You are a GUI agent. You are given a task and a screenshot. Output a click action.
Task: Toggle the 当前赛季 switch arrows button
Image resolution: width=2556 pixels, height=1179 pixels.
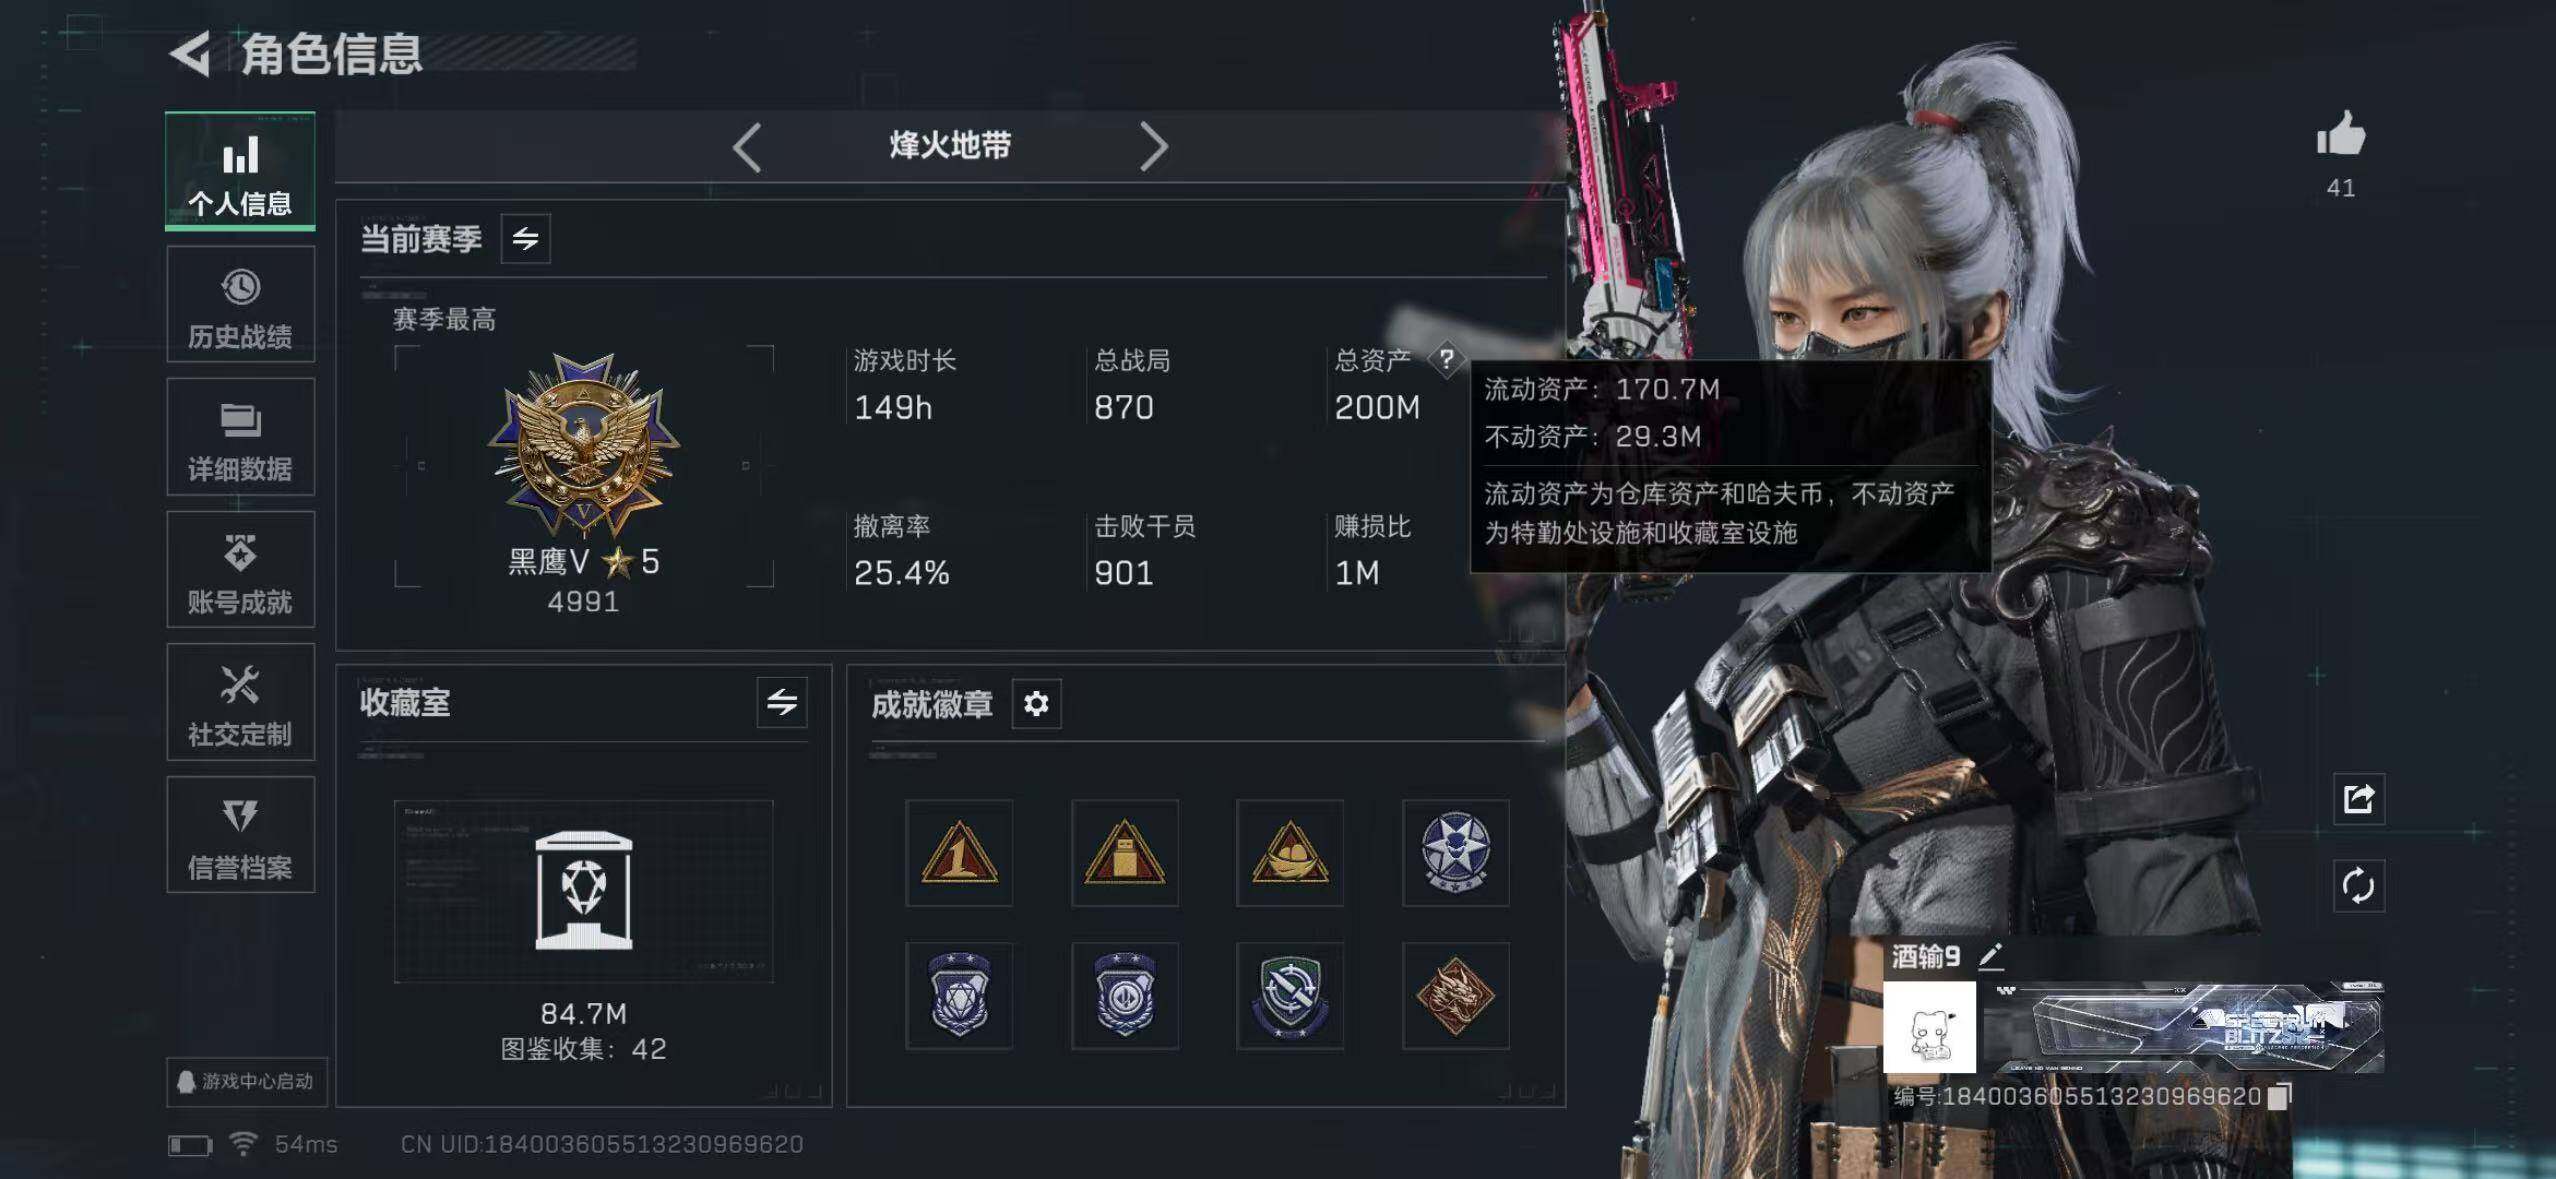tap(525, 239)
